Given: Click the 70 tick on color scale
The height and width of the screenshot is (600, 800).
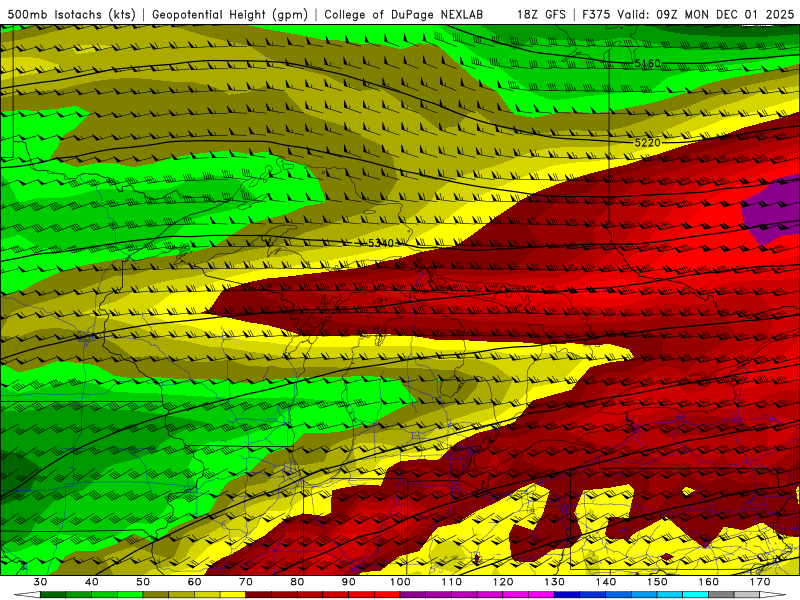Looking at the screenshot, I should tap(246, 582).
